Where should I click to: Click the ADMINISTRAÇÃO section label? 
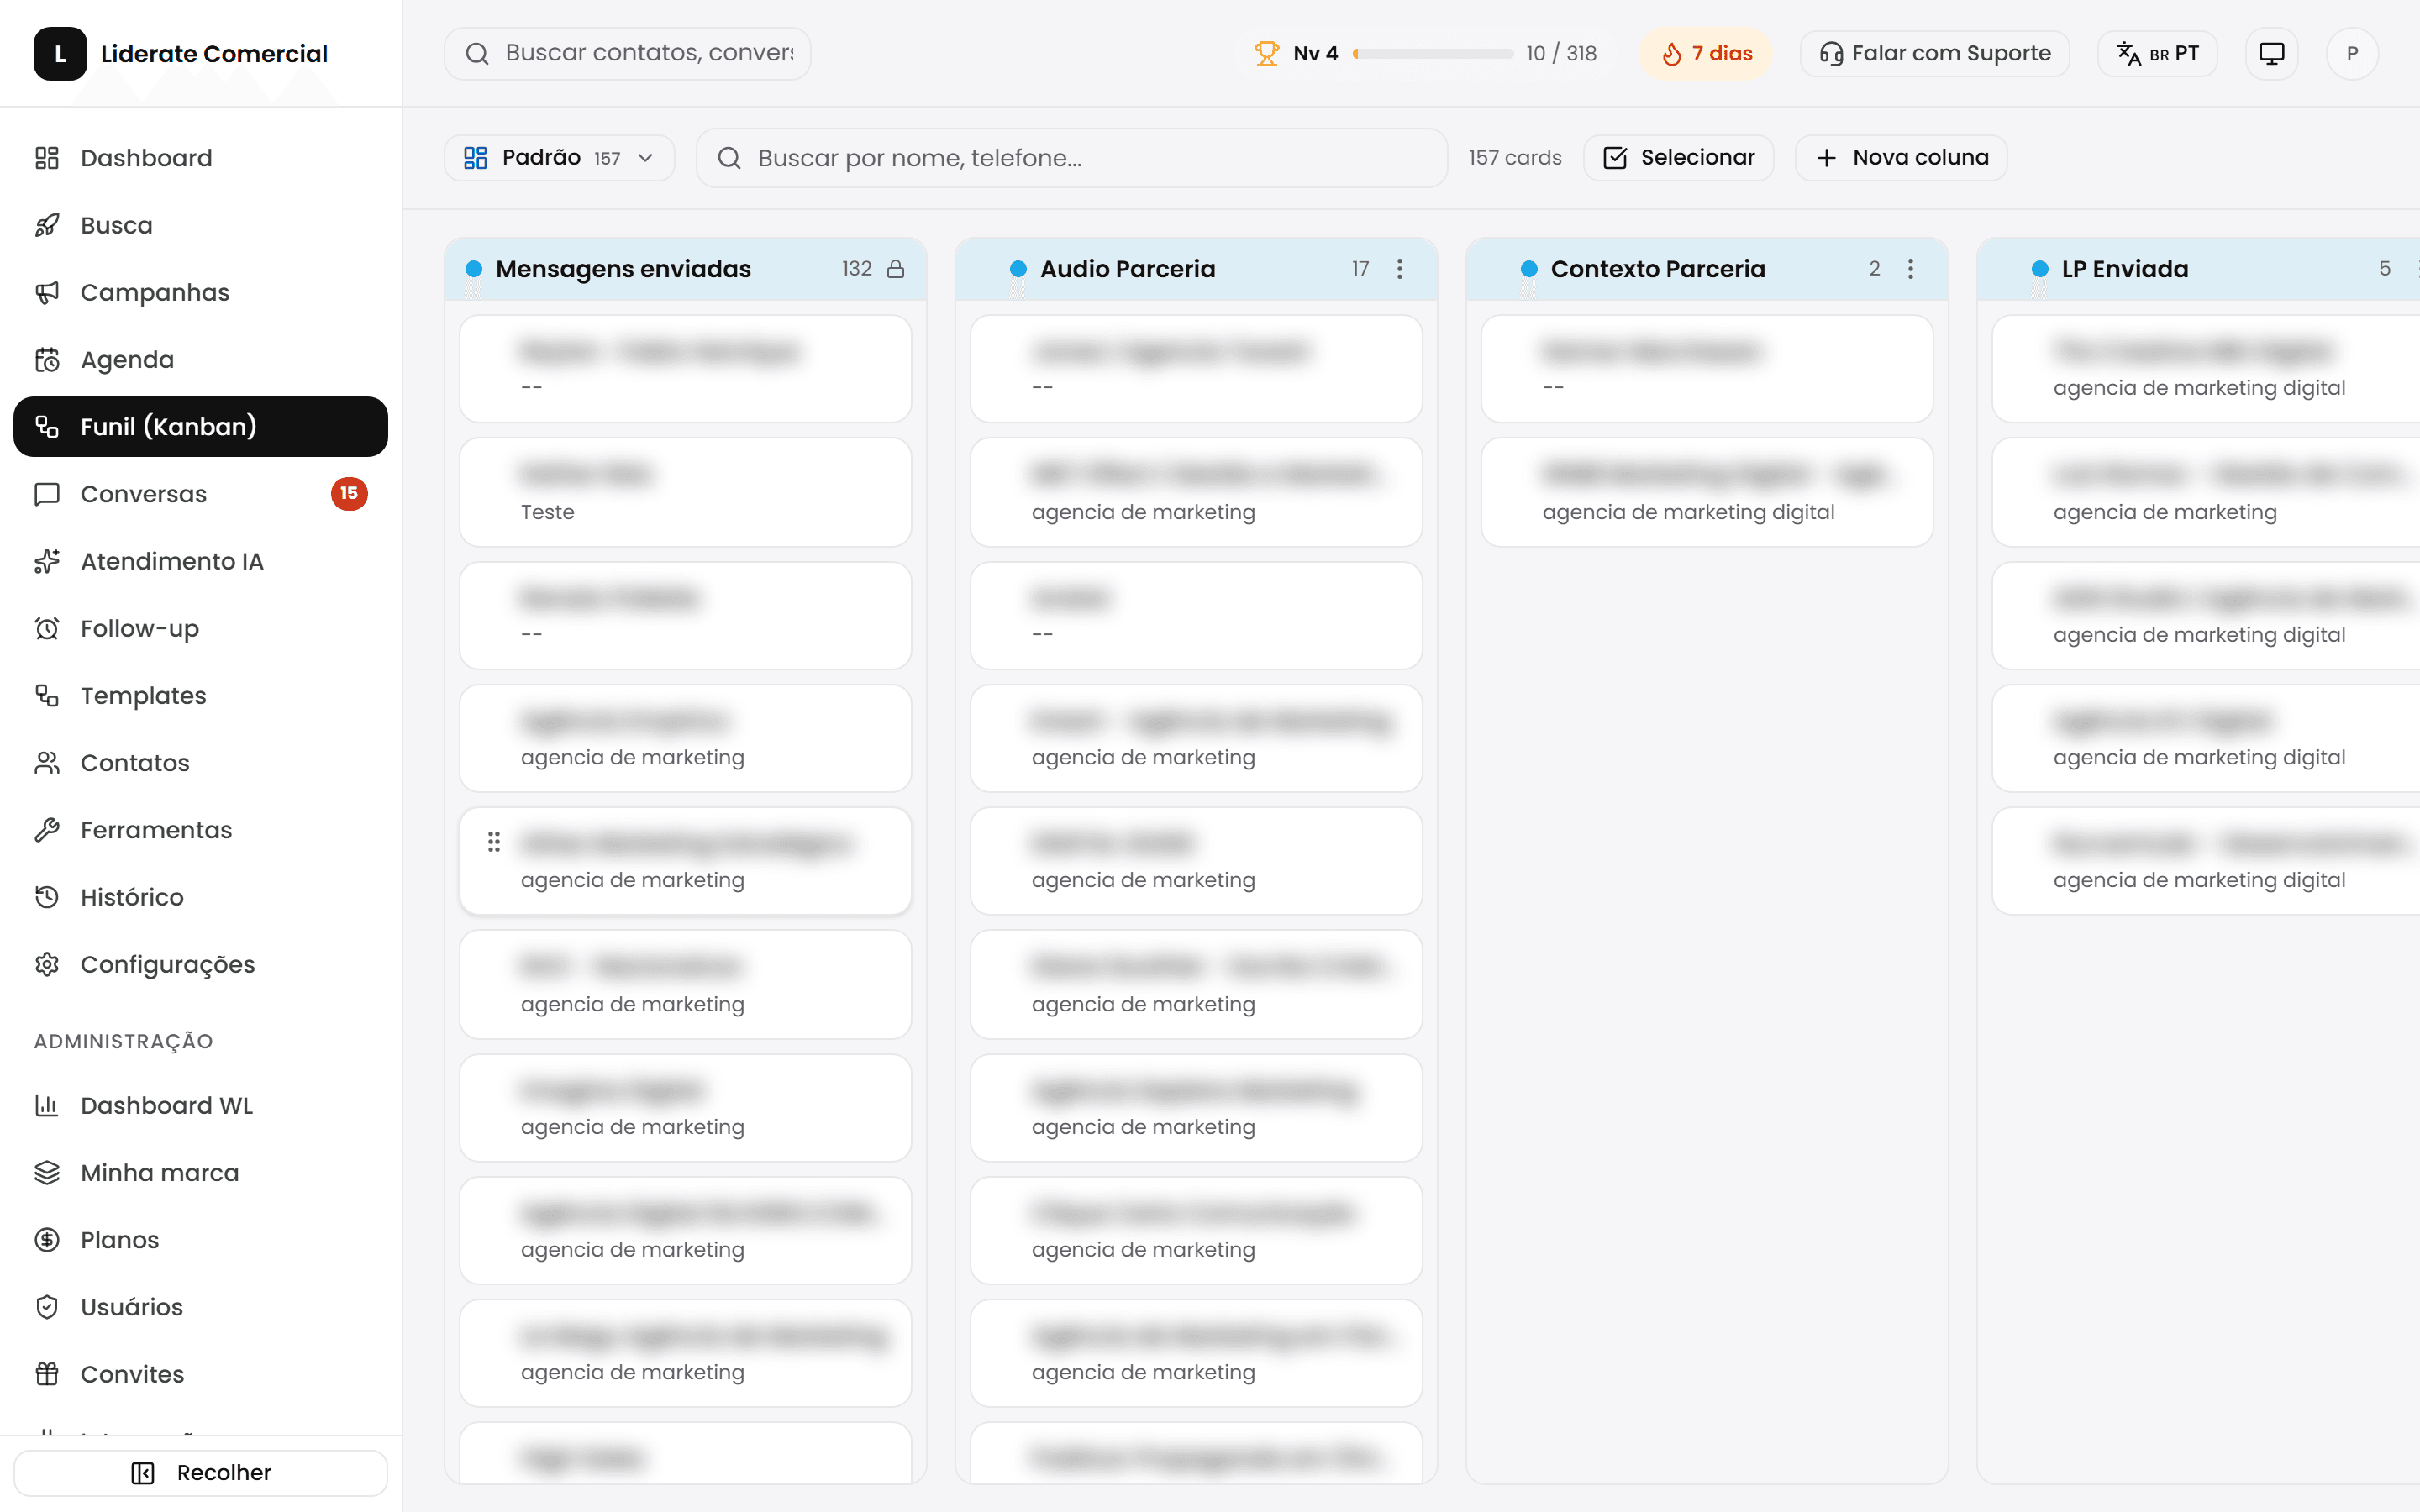coord(124,1041)
